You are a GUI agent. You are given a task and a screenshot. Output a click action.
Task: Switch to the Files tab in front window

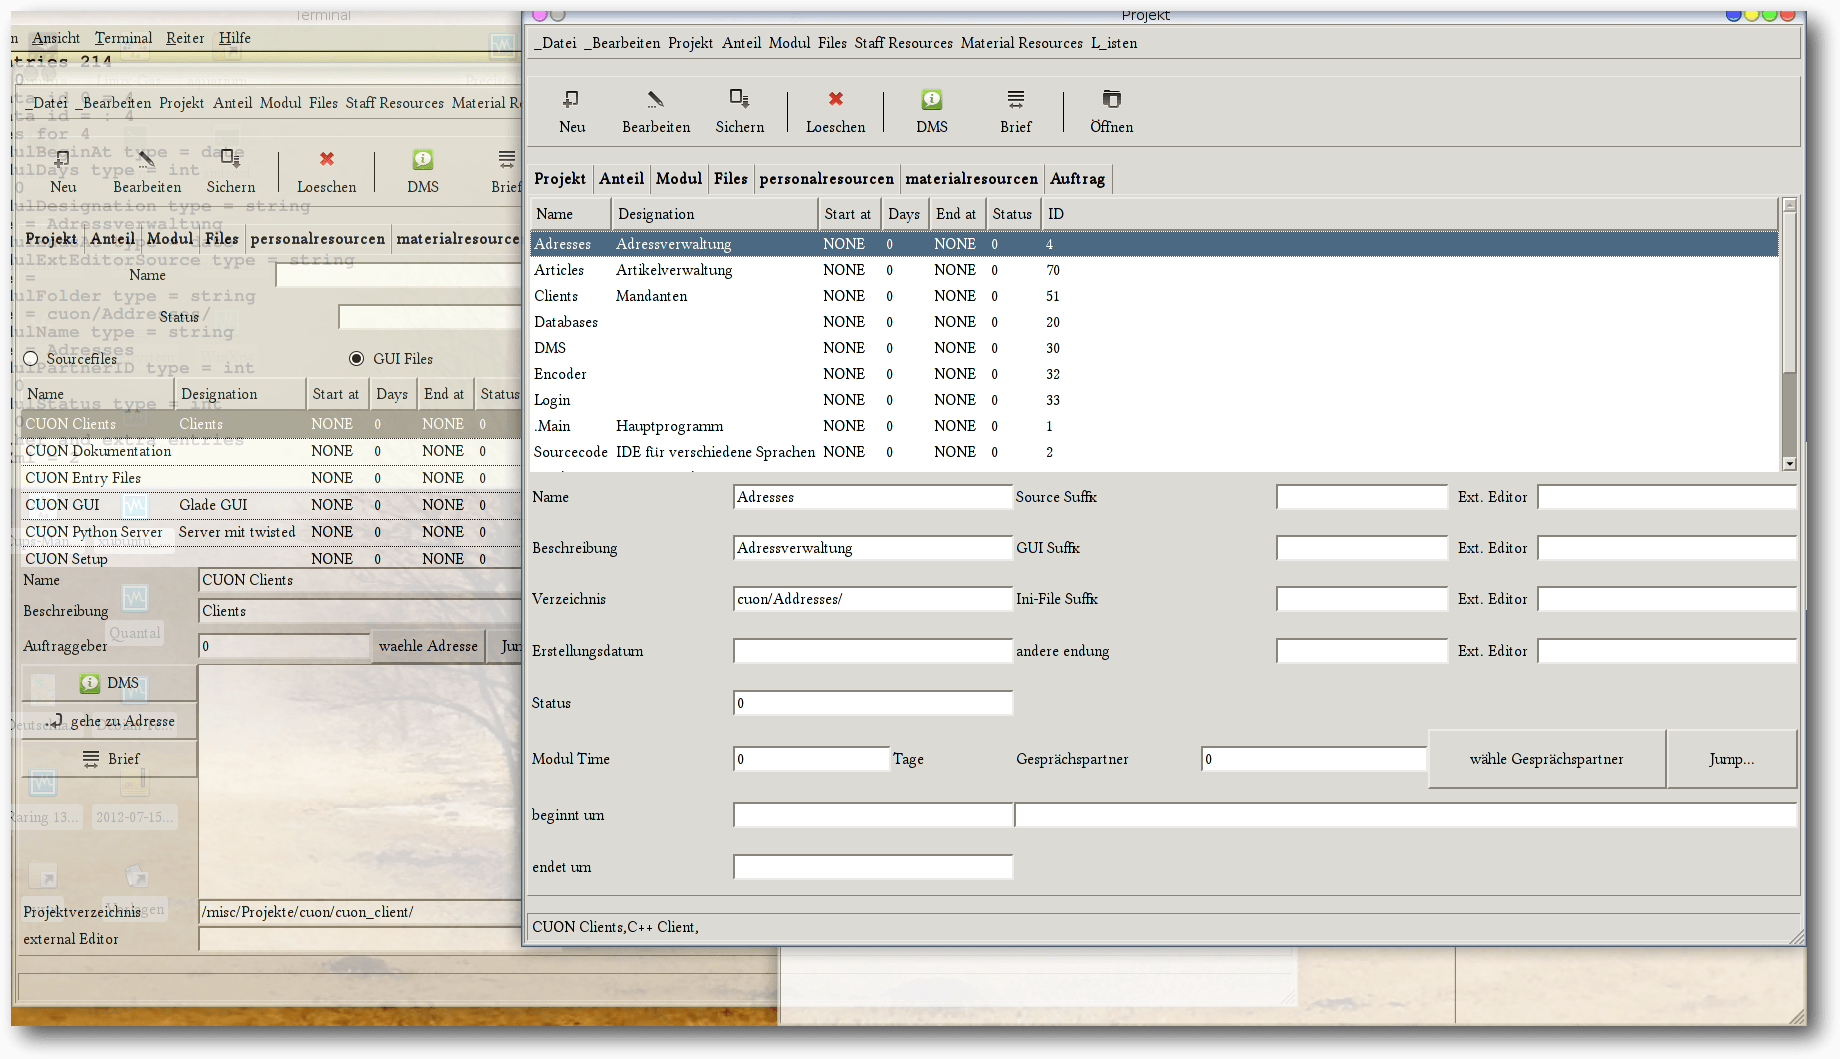point(730,179)
